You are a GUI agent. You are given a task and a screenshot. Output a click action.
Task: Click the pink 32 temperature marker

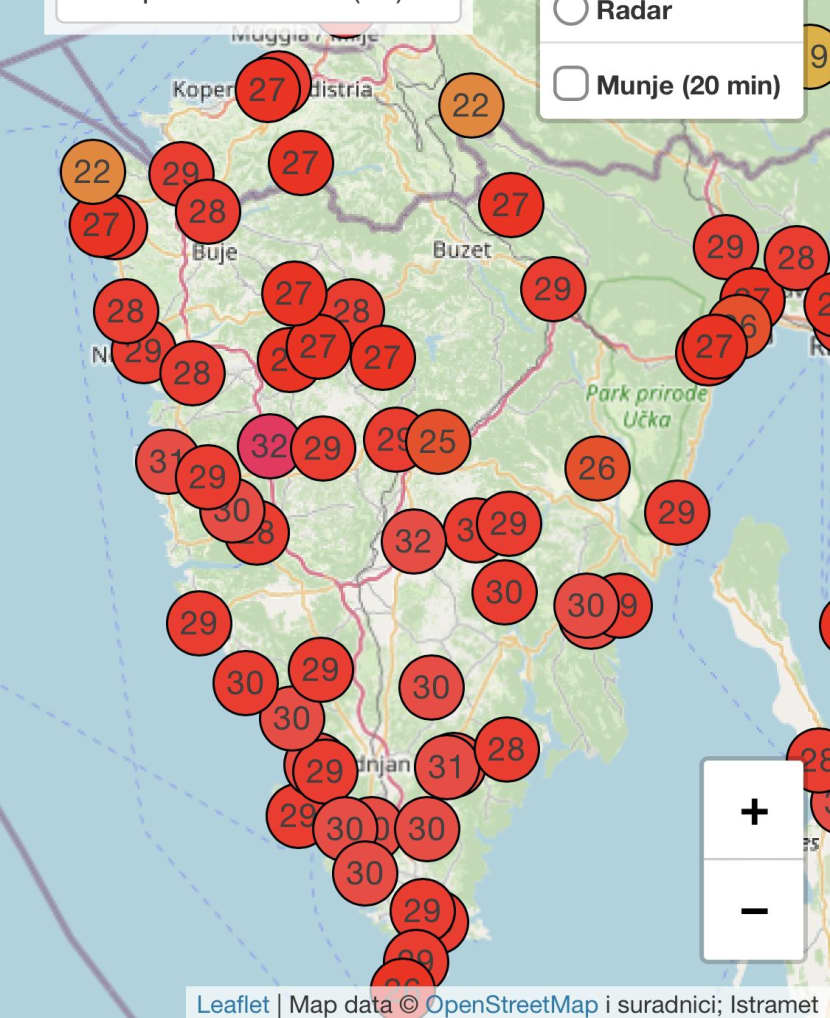(268, 446)
